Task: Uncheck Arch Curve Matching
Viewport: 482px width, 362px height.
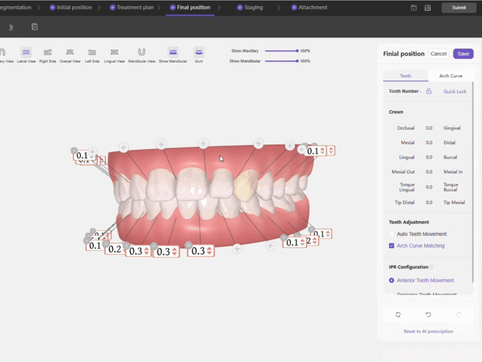Action: pyautogui.click(x=392, y=246)
